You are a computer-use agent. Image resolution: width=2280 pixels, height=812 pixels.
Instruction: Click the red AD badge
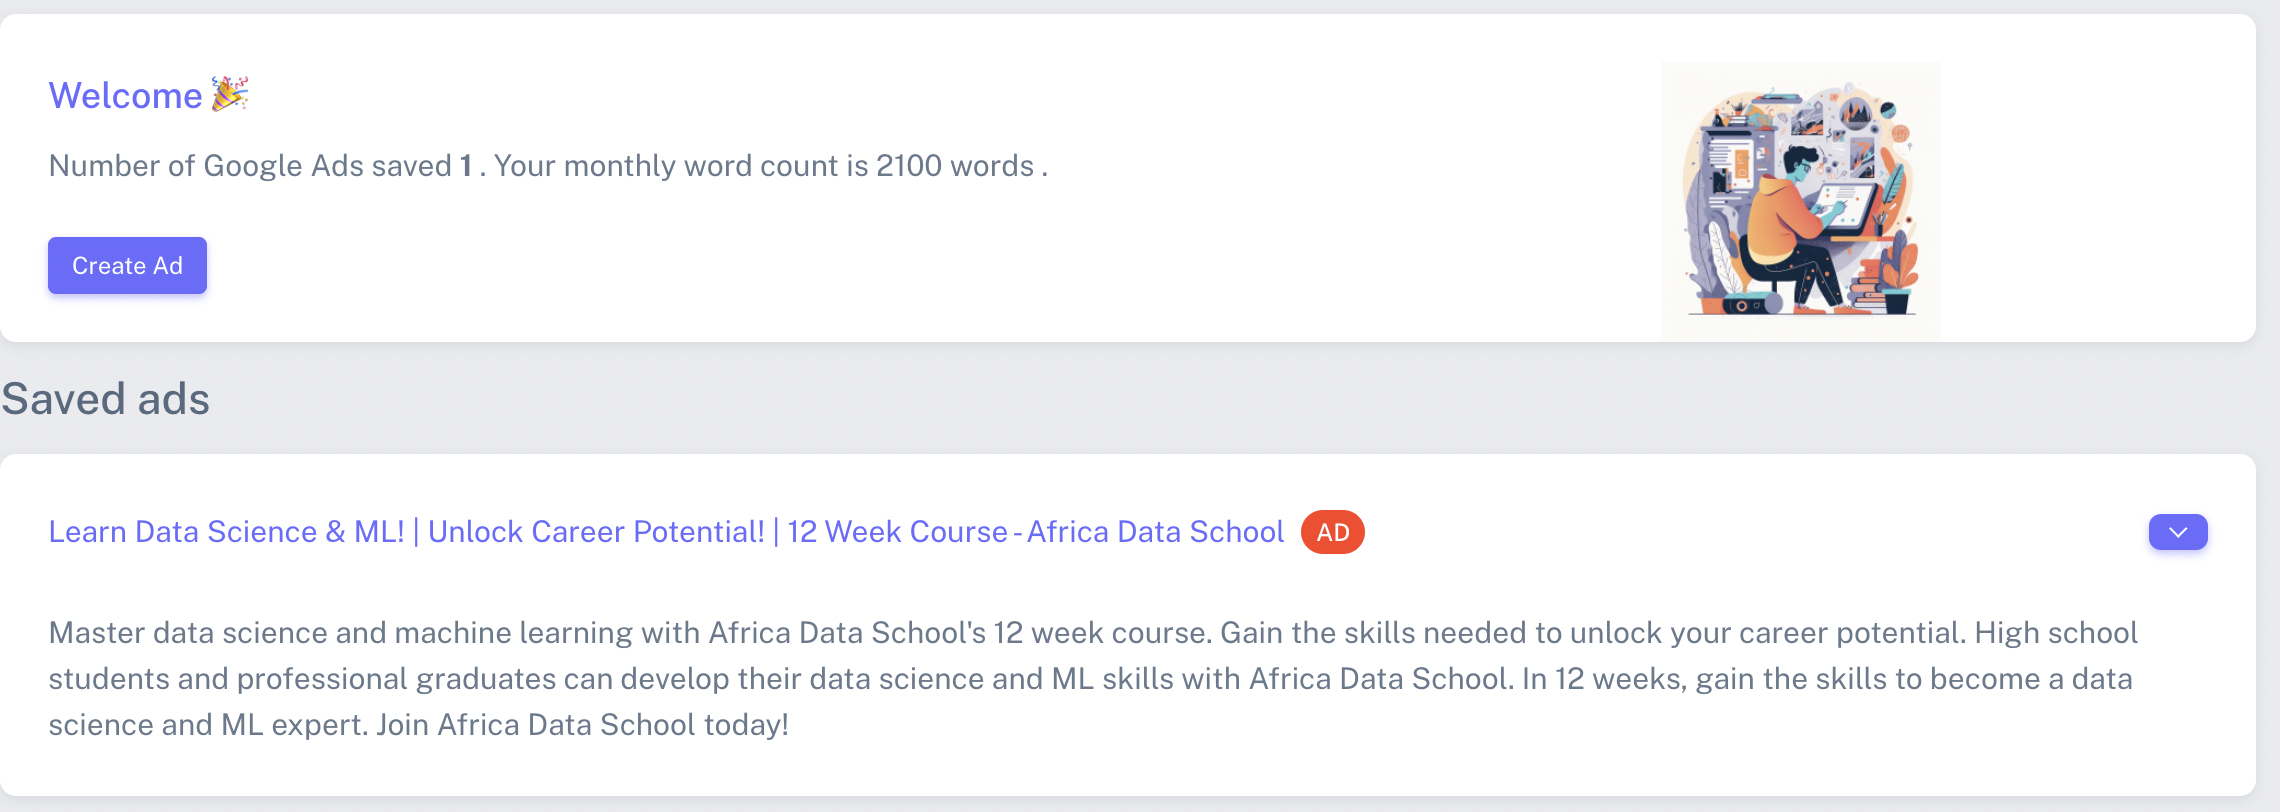(x=1332, y=532)
